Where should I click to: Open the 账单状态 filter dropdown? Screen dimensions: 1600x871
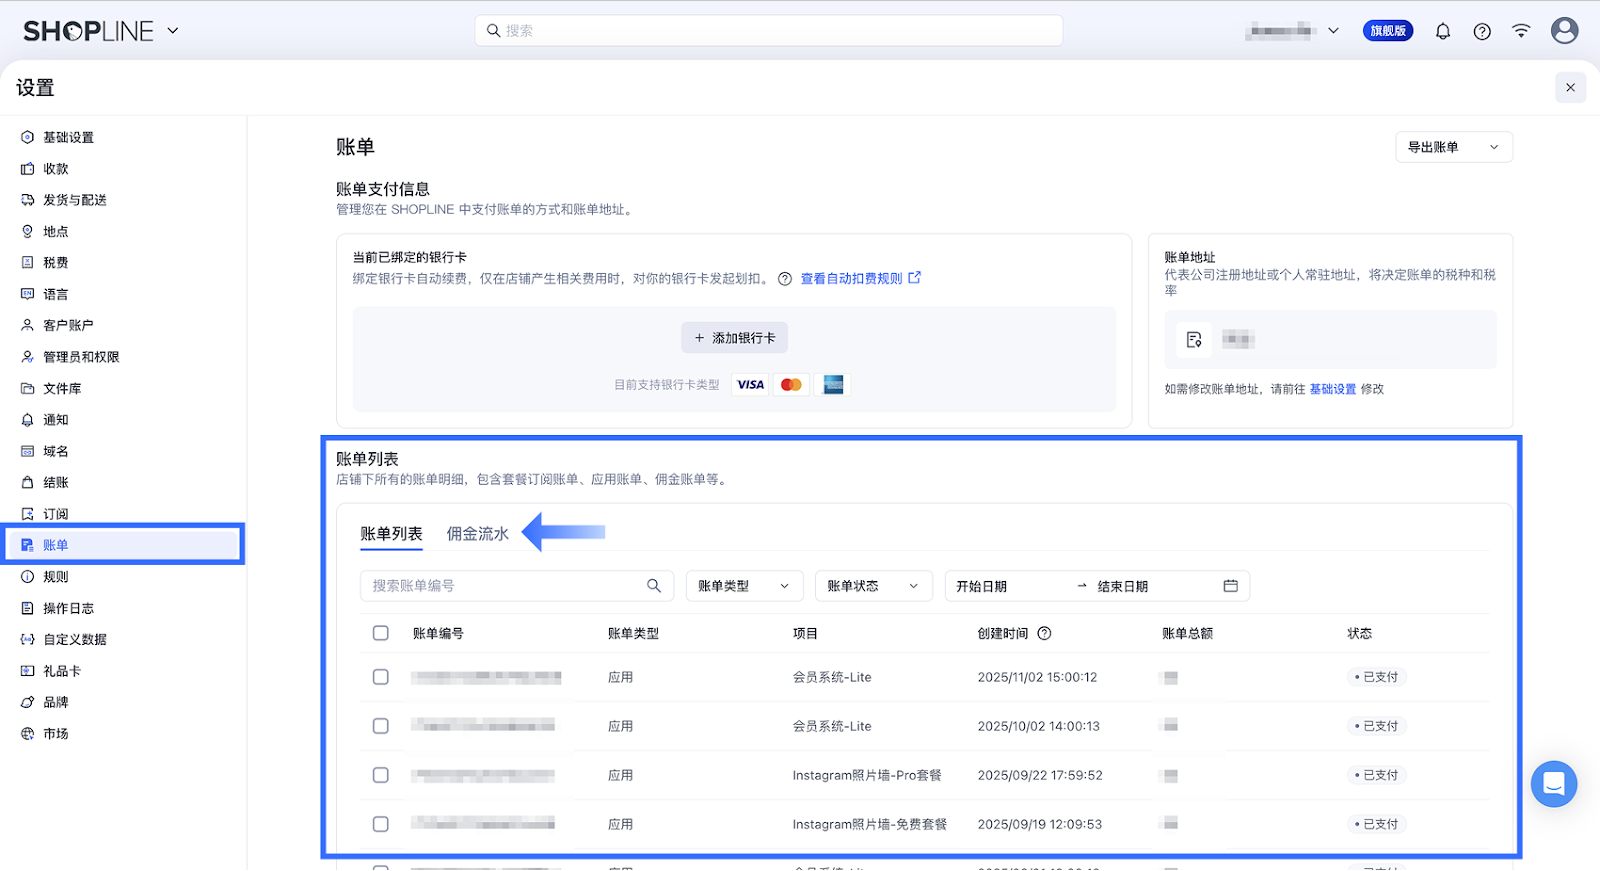click(872, 586)
